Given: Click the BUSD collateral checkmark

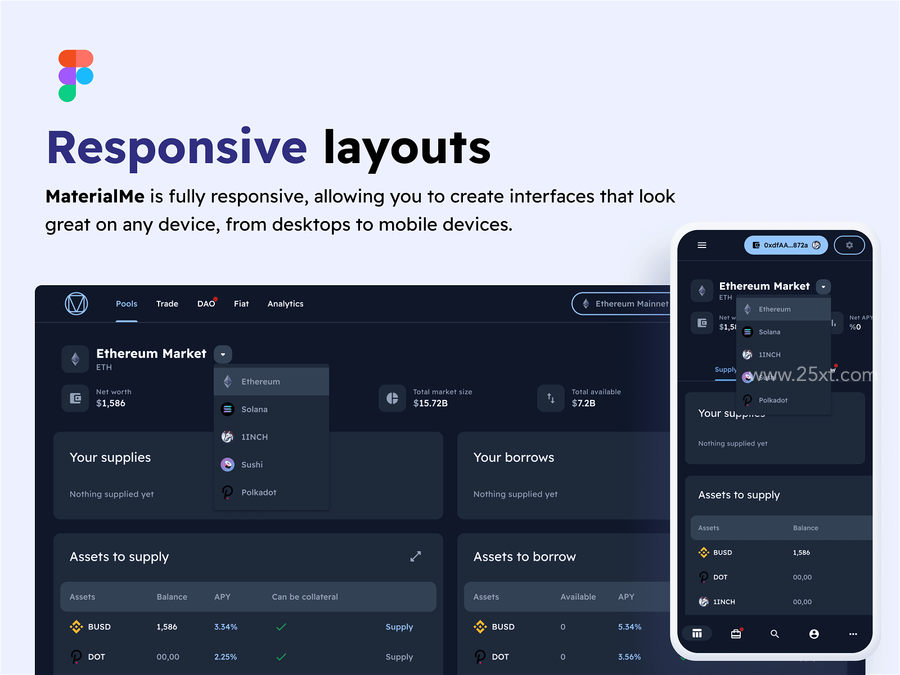Looking at the screenshot, I should pyautogui.click(x=281, y=627).
